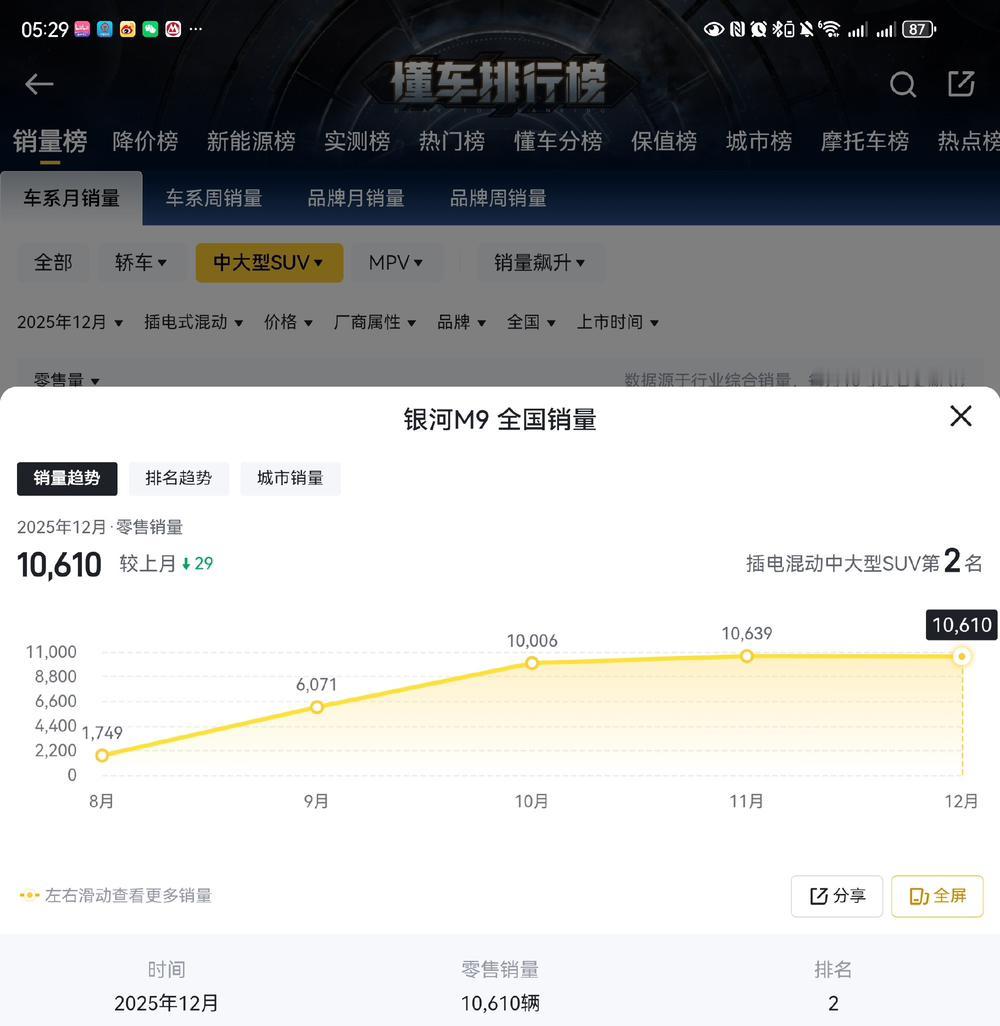Select 品牌周销量 sub-tab
The width and height of the screenshot is (1000, 1026).
(x=498, y=198)
